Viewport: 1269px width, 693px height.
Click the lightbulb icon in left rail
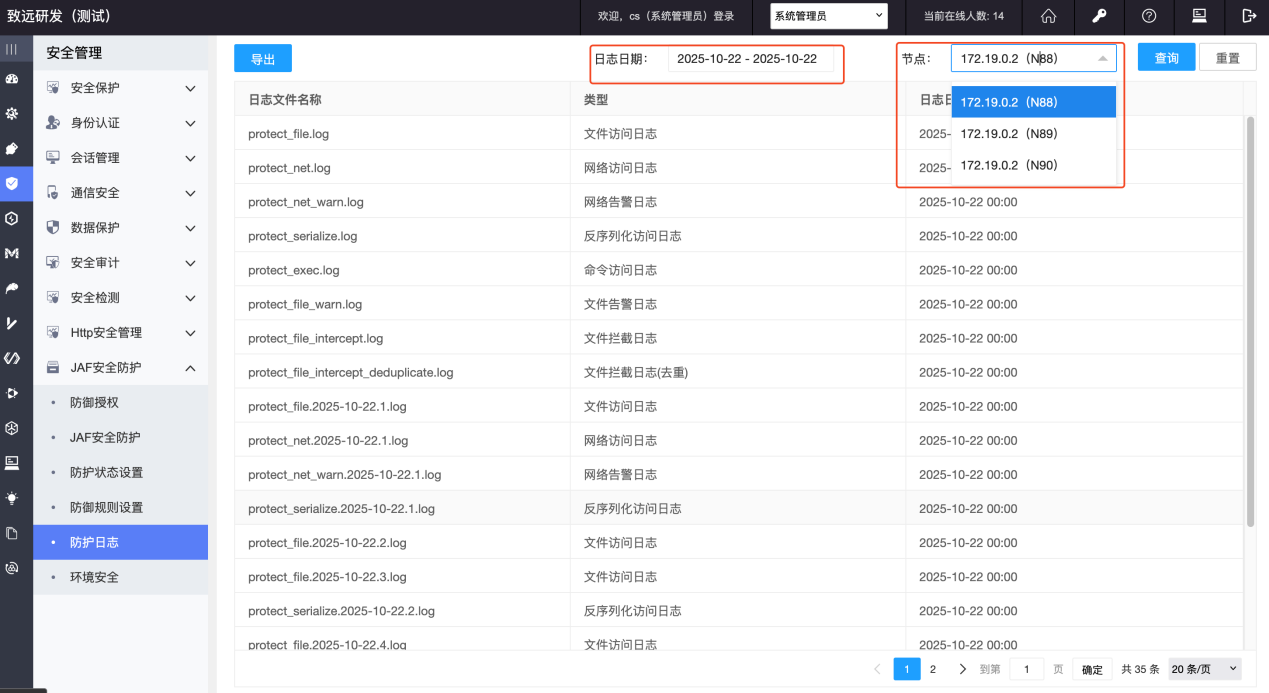(12, 497)
